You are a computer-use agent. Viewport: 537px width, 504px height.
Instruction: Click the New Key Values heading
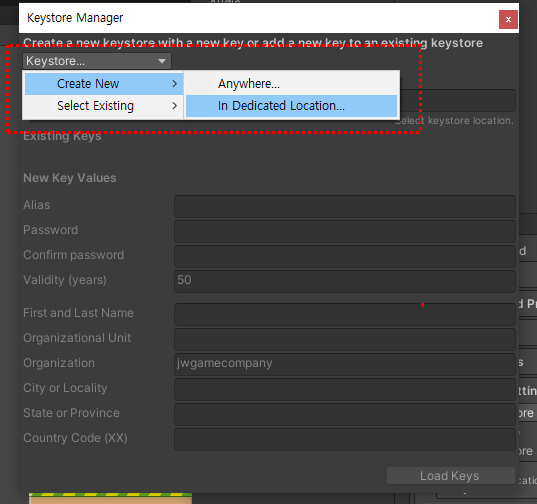click(x=70, y=178)
